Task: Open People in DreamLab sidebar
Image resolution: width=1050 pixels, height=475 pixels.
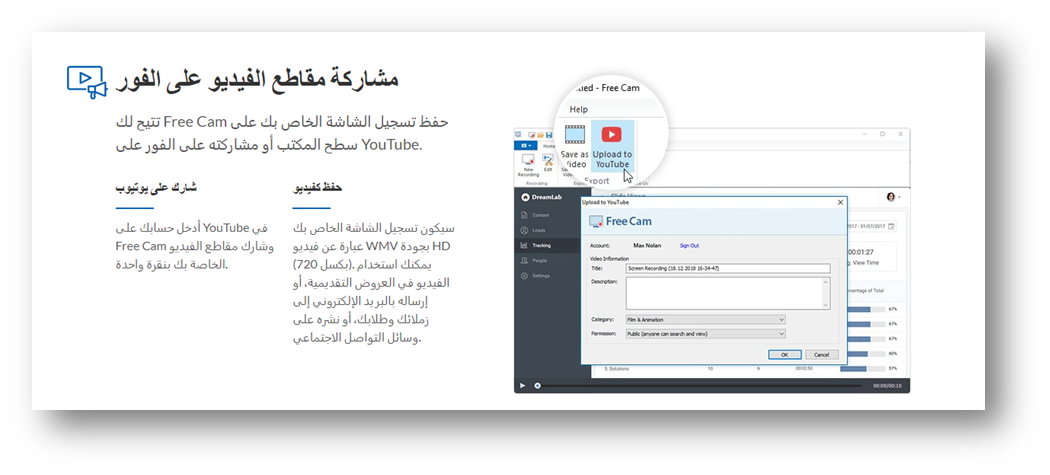Action: point(534,261)
